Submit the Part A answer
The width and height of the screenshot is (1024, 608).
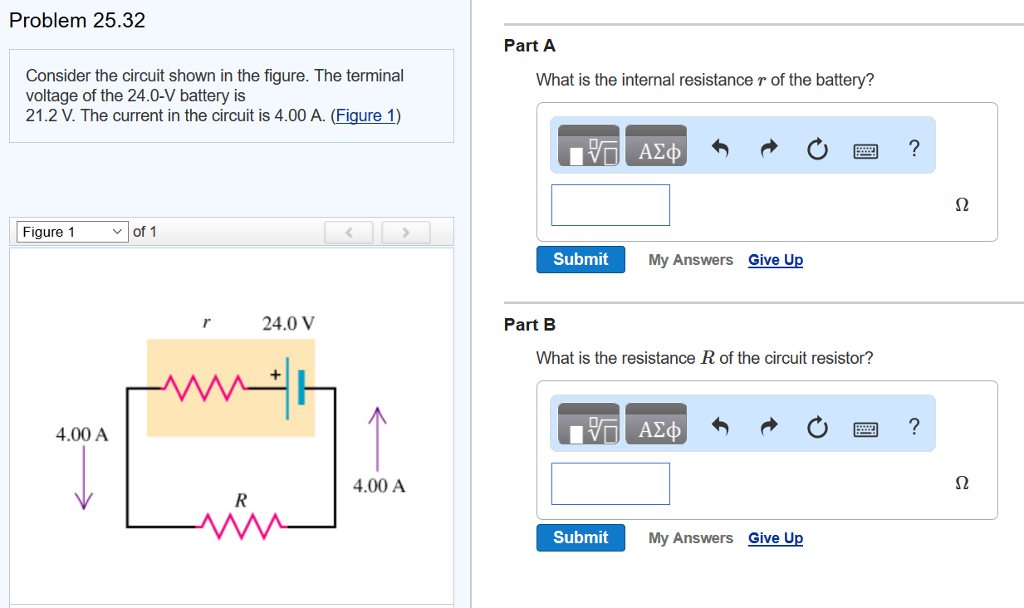coord(580,258)
